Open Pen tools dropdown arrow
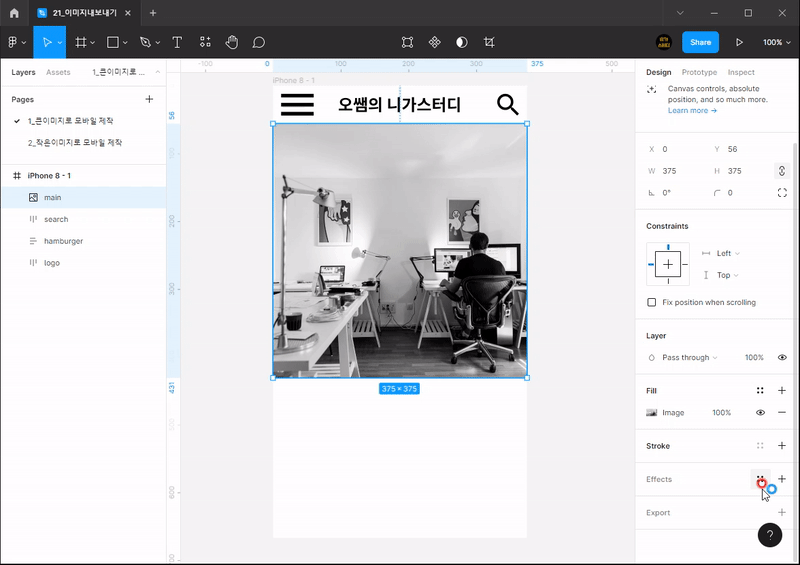 (x=158, y=43)
